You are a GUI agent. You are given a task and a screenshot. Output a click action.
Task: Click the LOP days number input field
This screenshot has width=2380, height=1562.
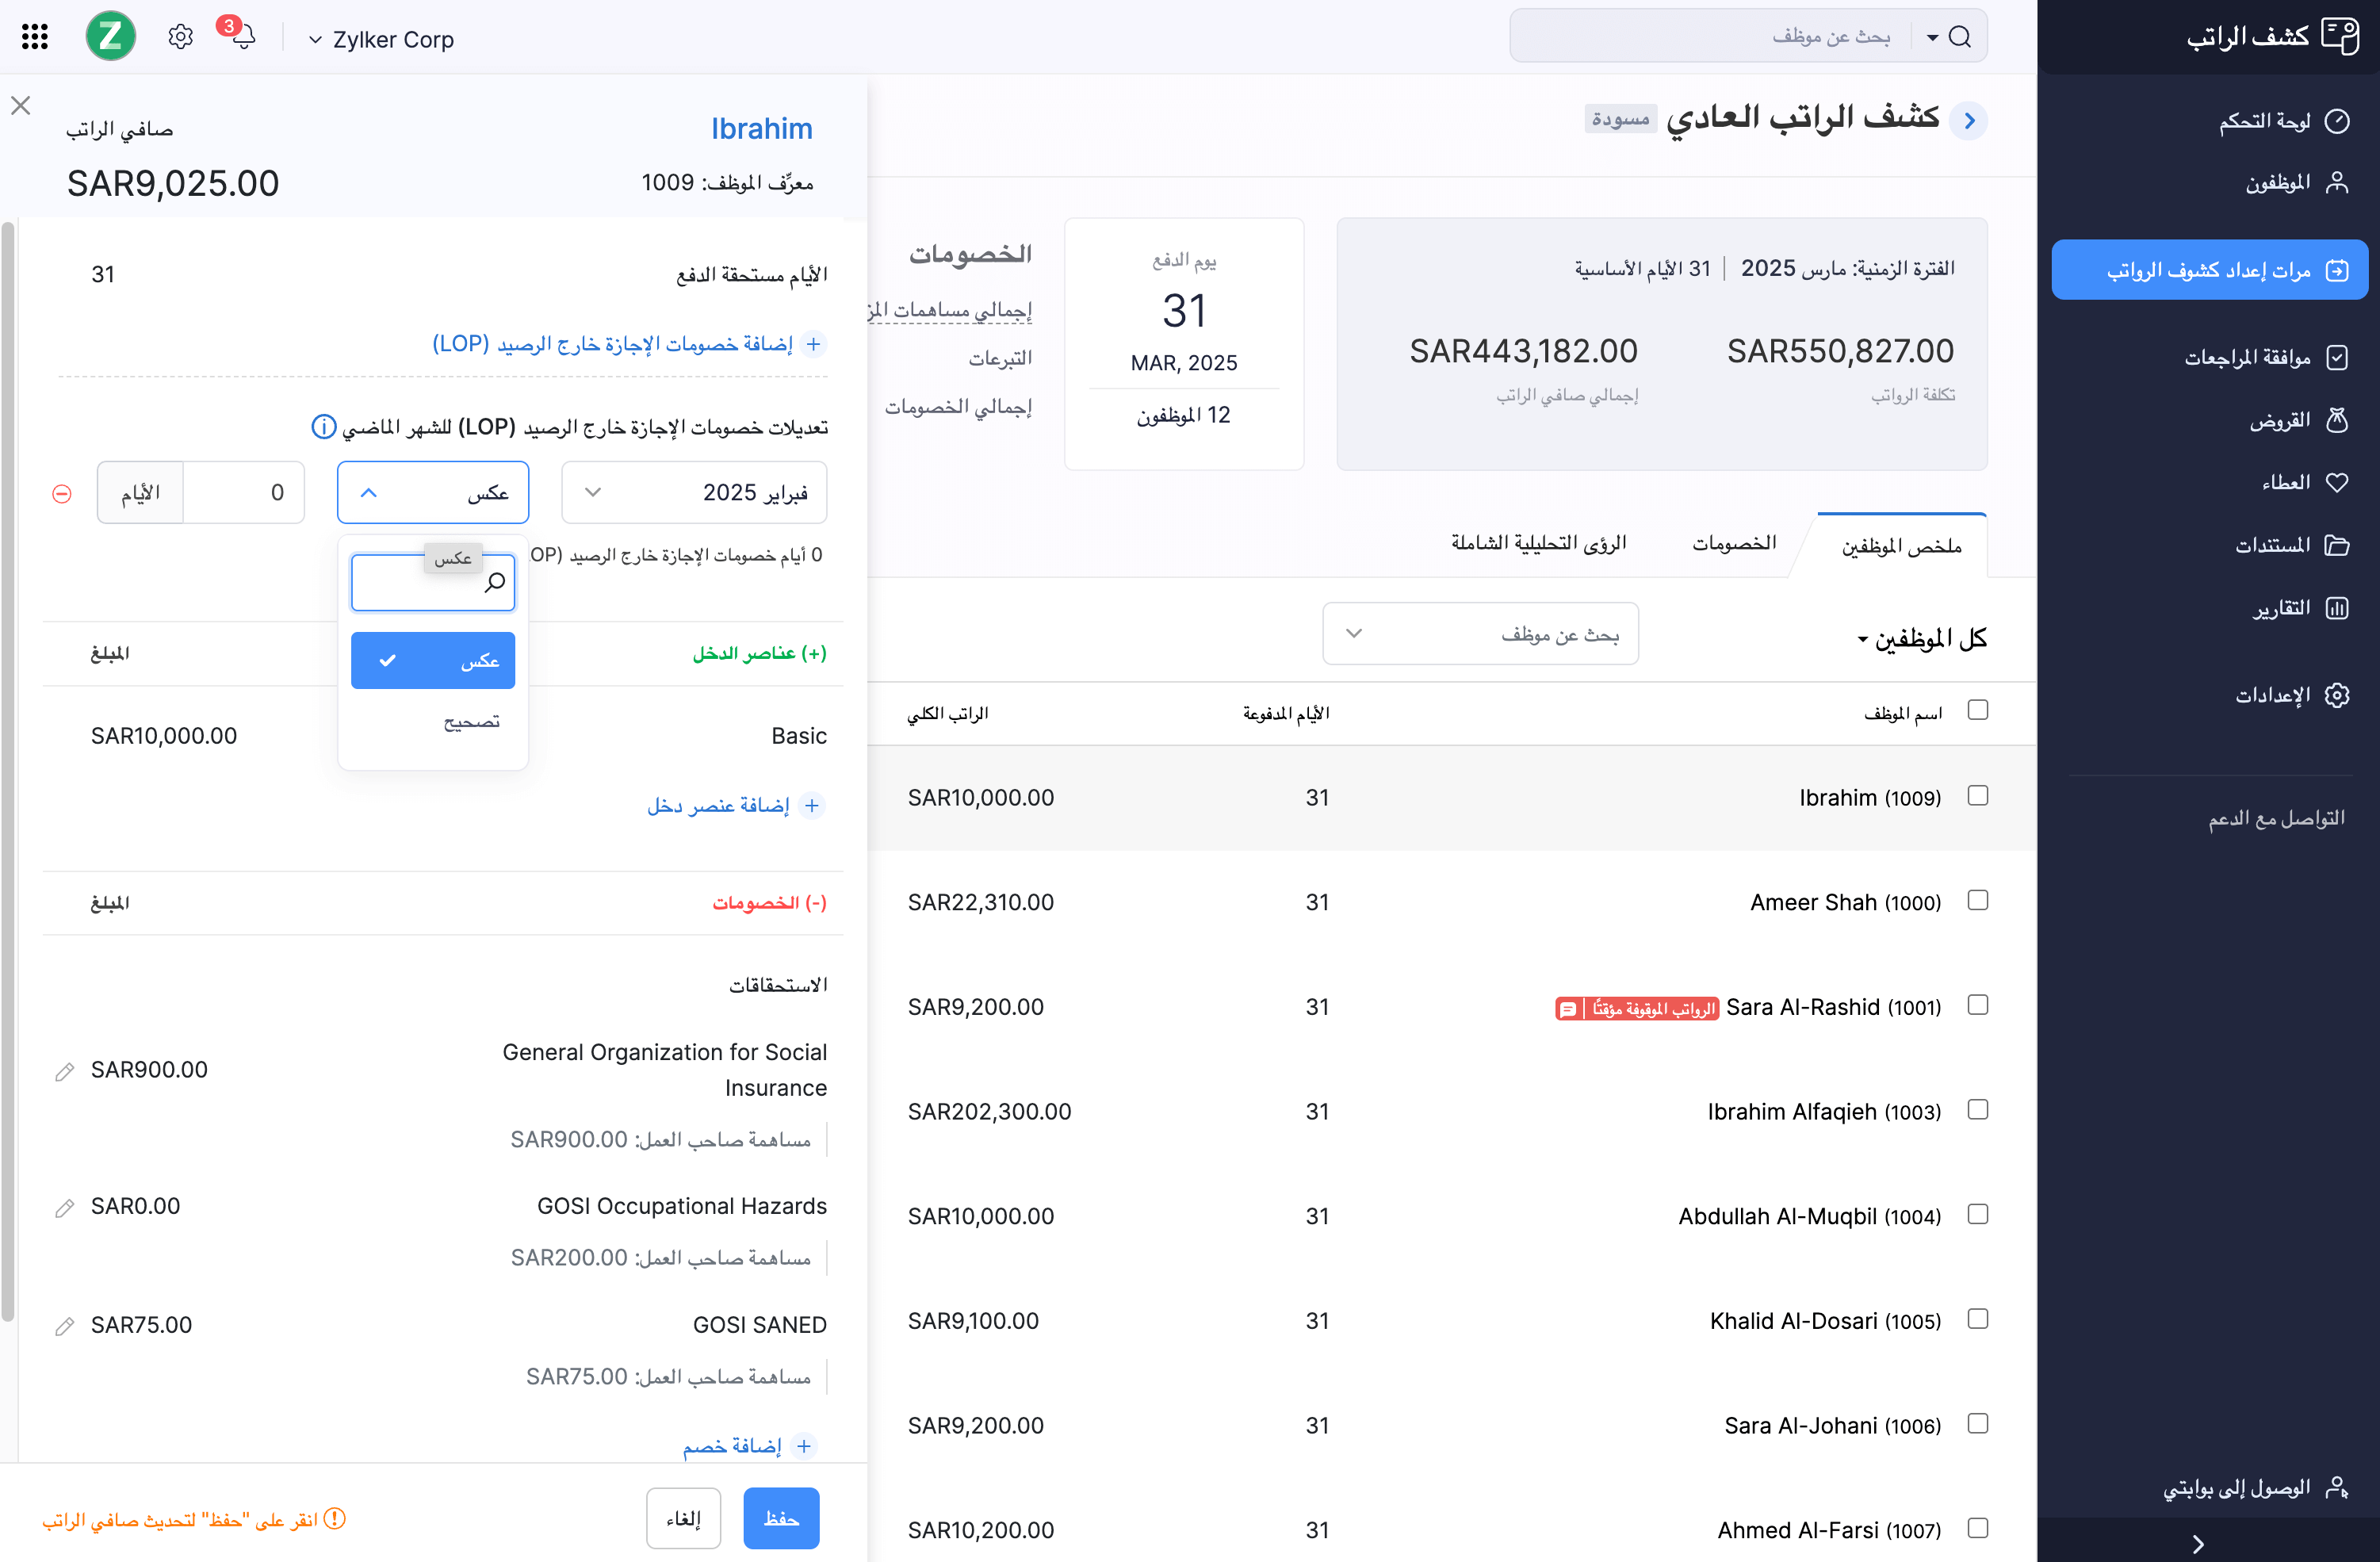tap(243, 493)
